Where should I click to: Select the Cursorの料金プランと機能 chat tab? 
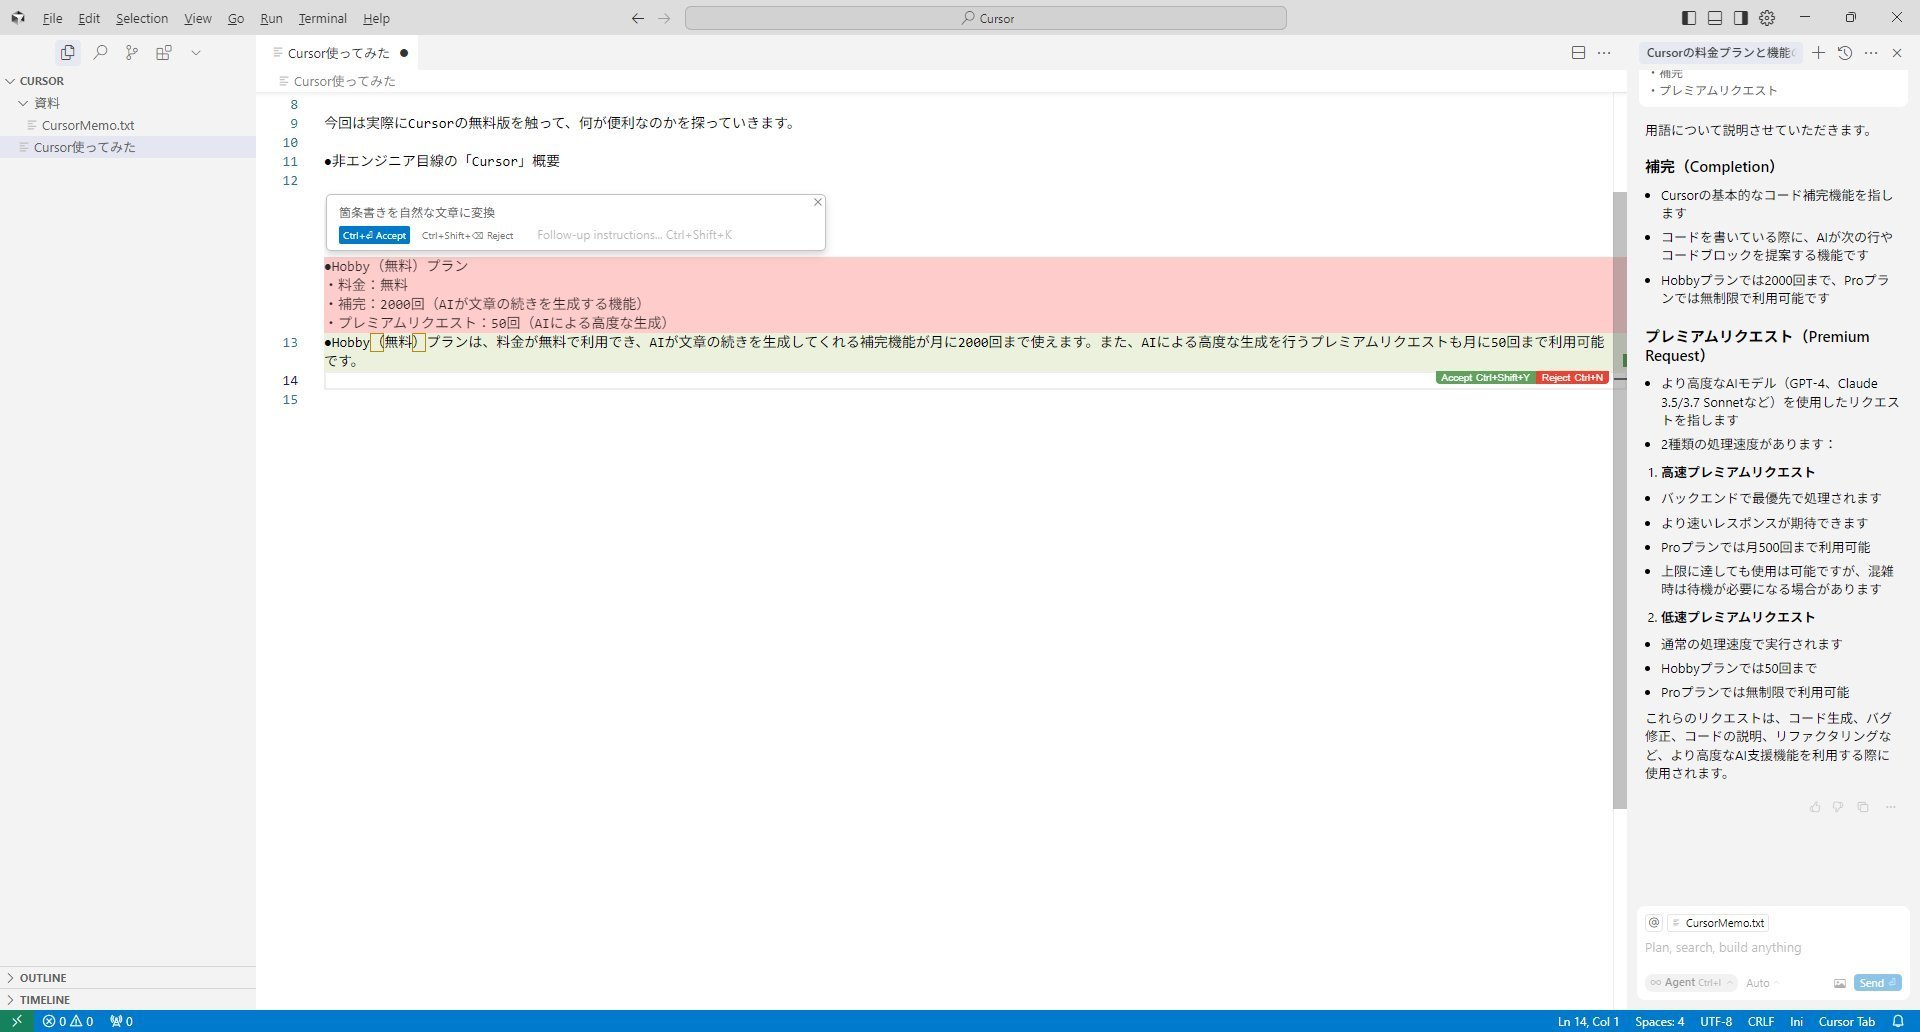[1720, 53]
